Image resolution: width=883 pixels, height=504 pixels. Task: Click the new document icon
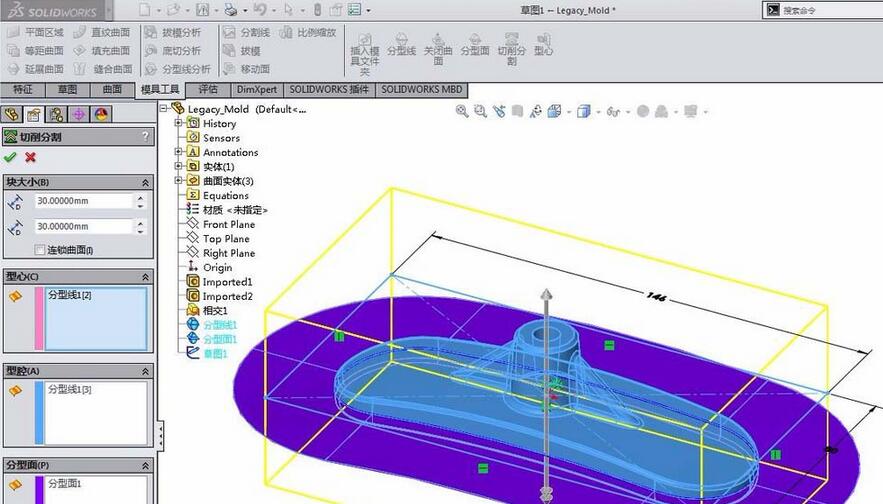click(145, 10)
